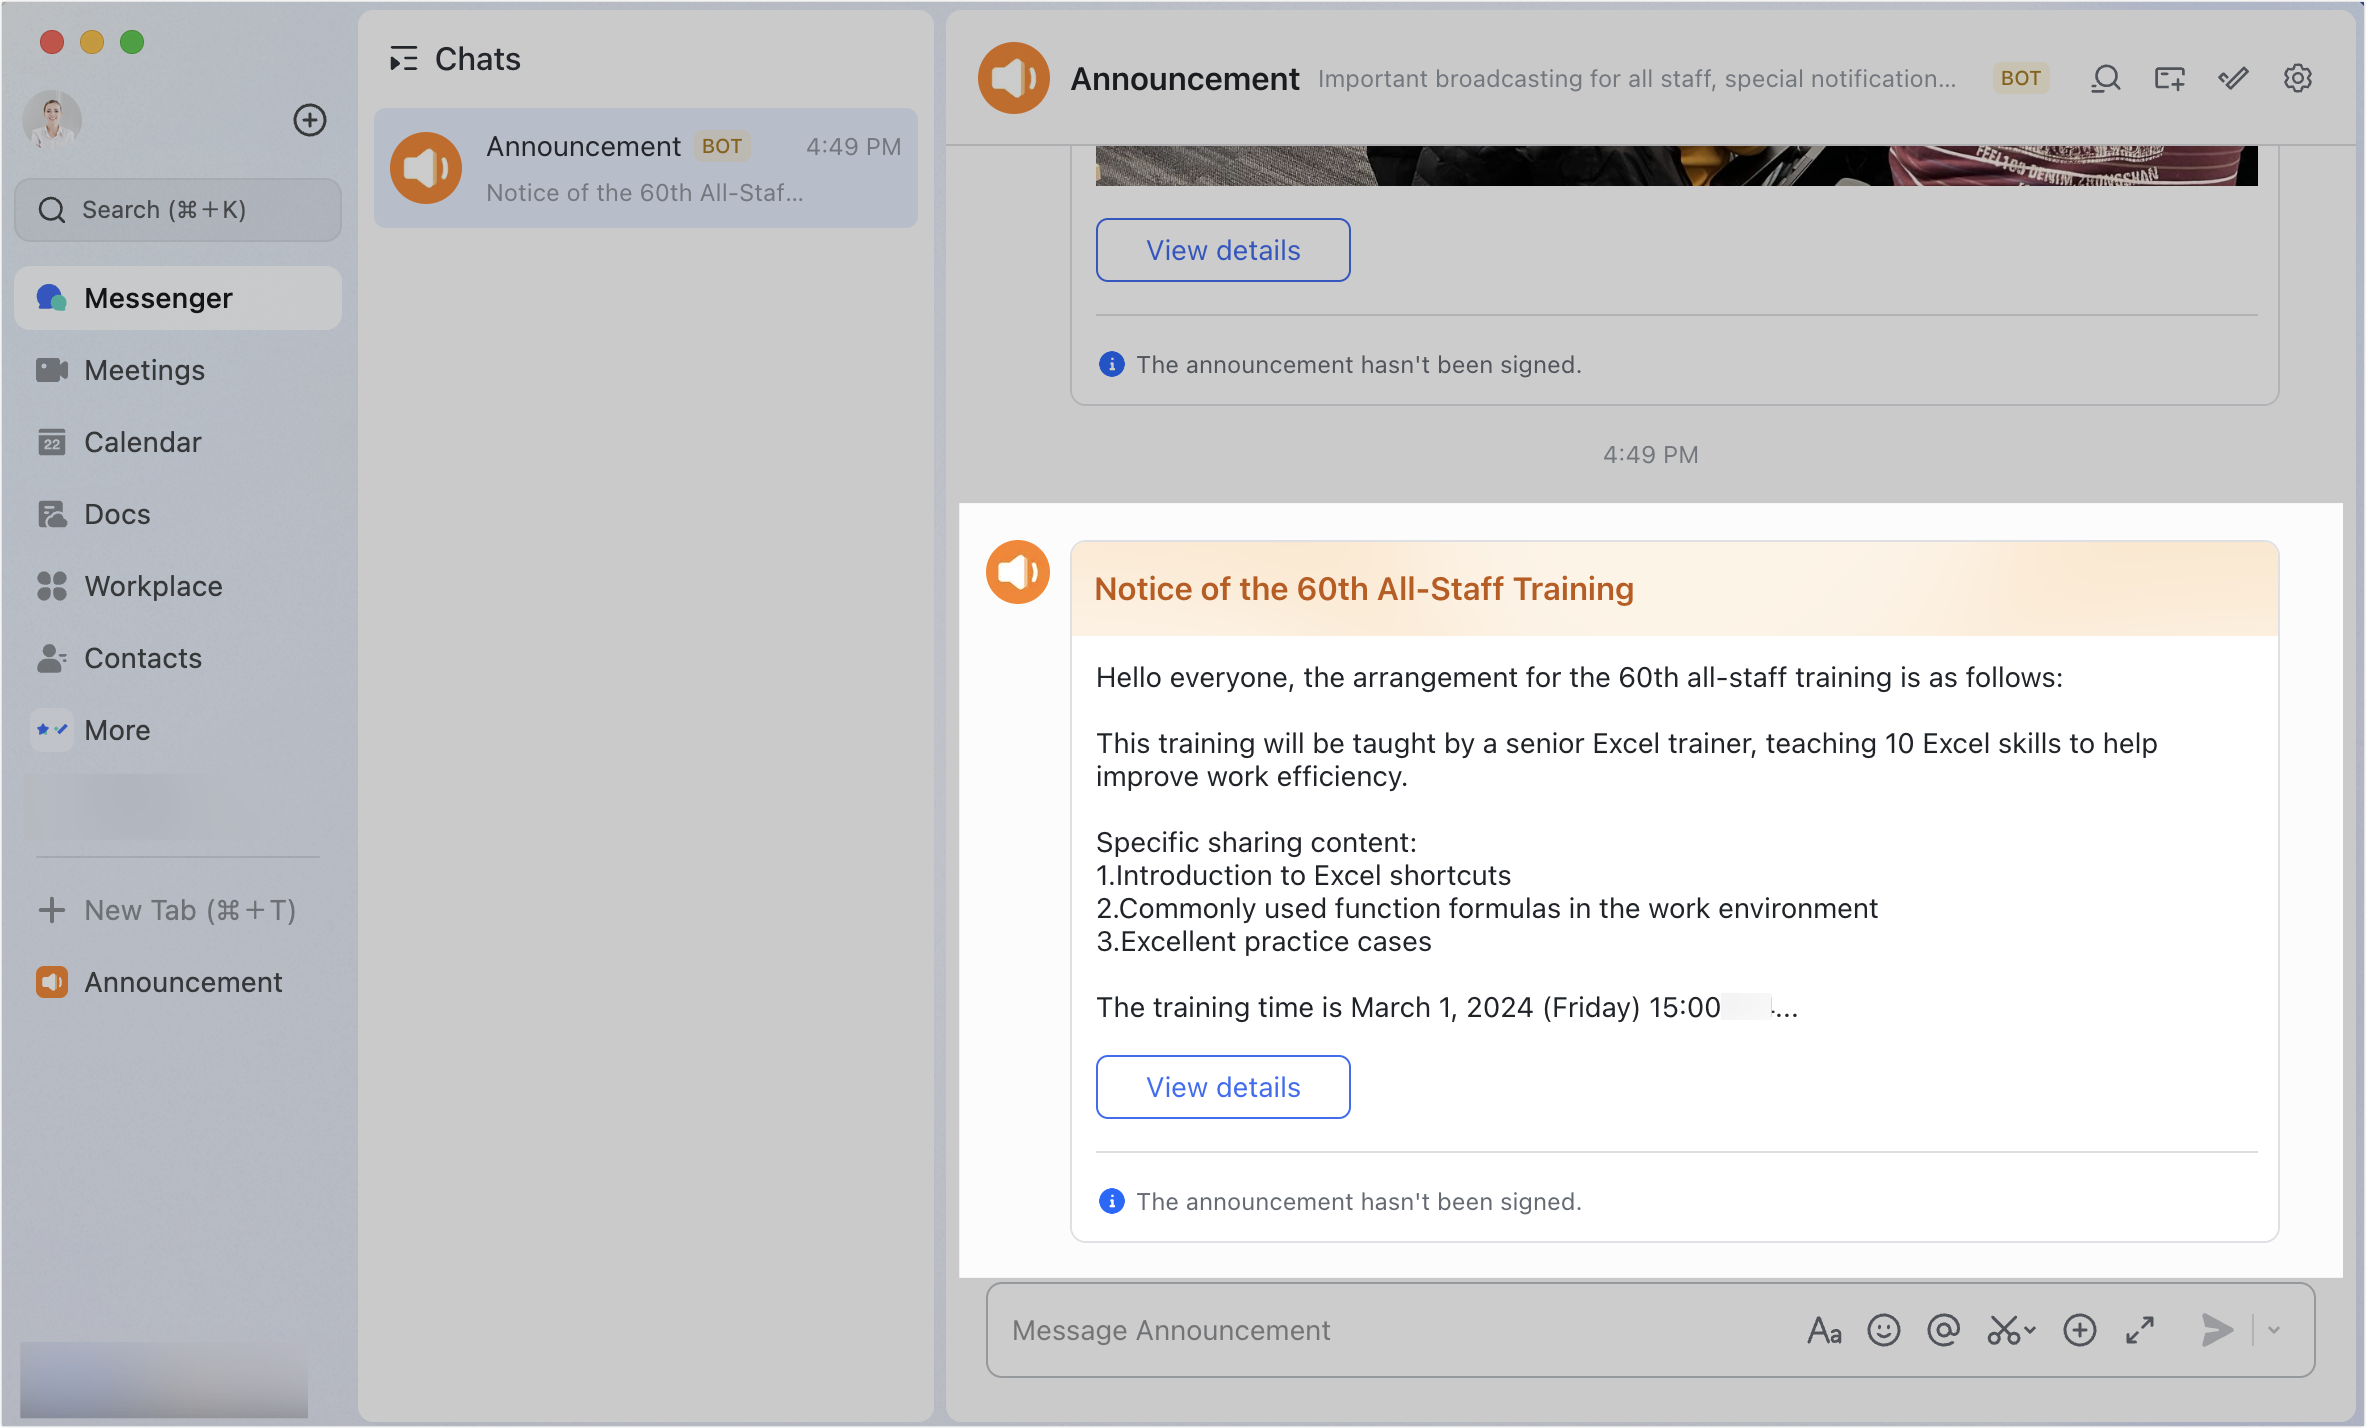
Task: Click the double-checkmark tasks icon in header
Action: point(2233,78)
